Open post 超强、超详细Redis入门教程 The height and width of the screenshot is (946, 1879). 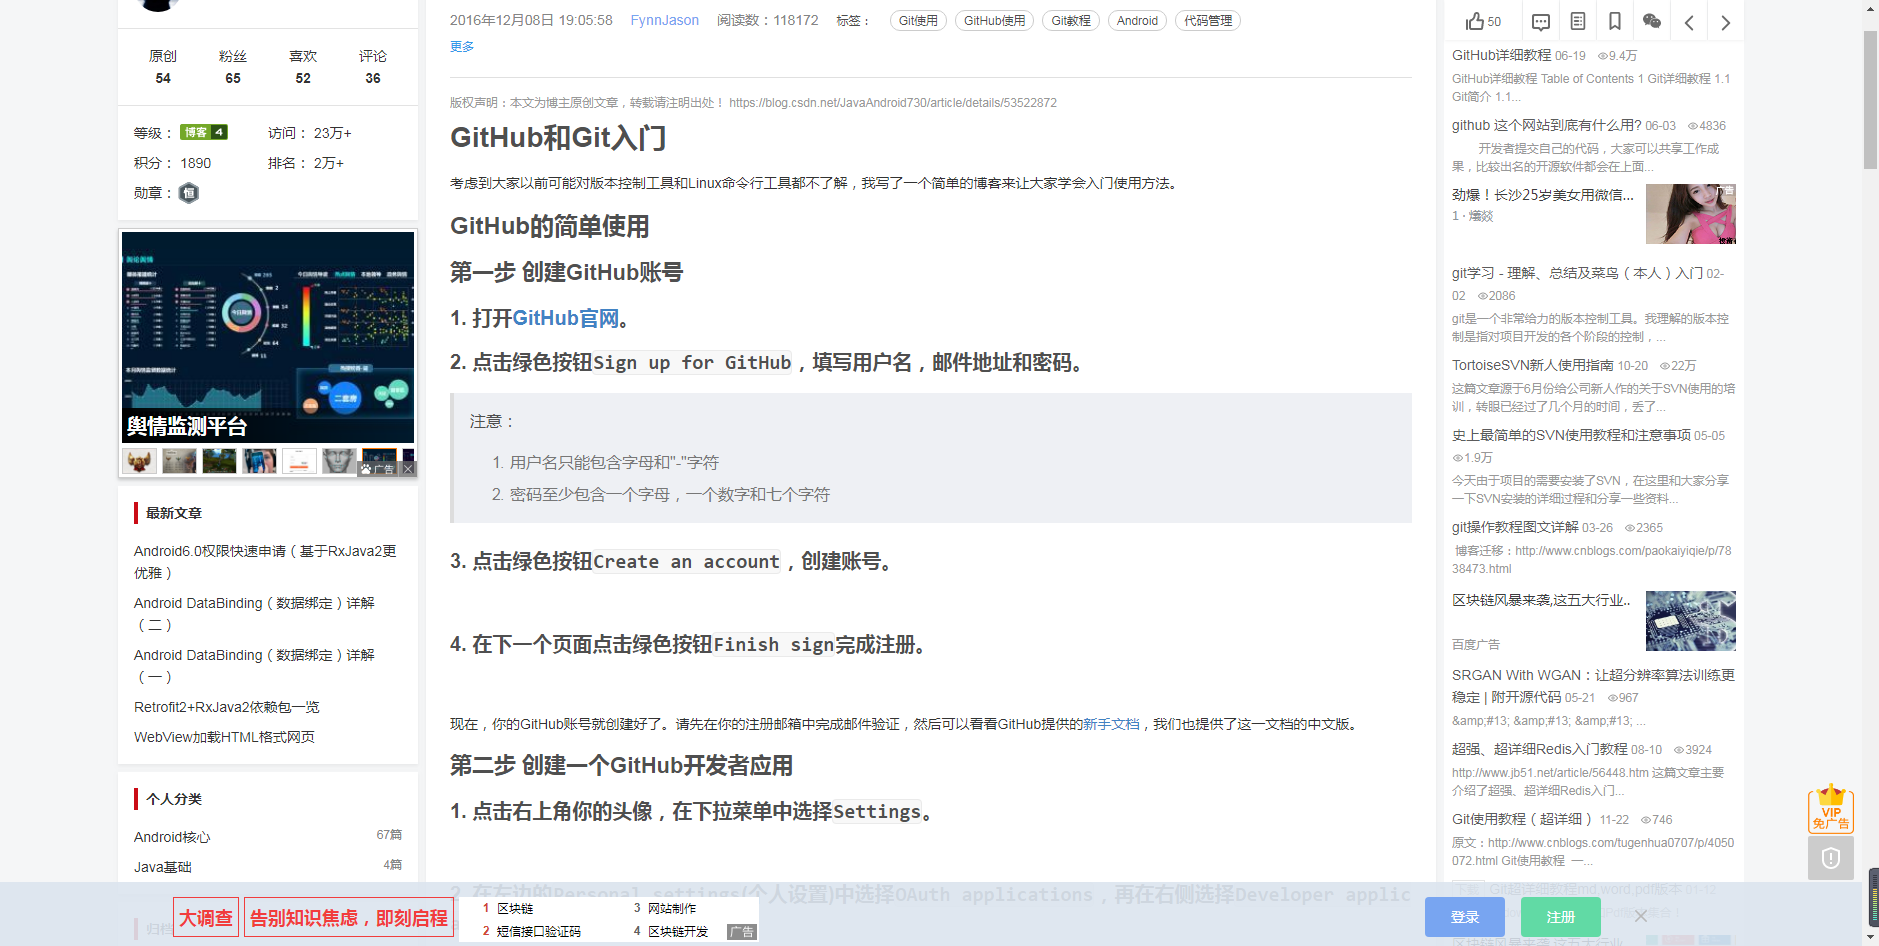click(x=1540, y=749)
